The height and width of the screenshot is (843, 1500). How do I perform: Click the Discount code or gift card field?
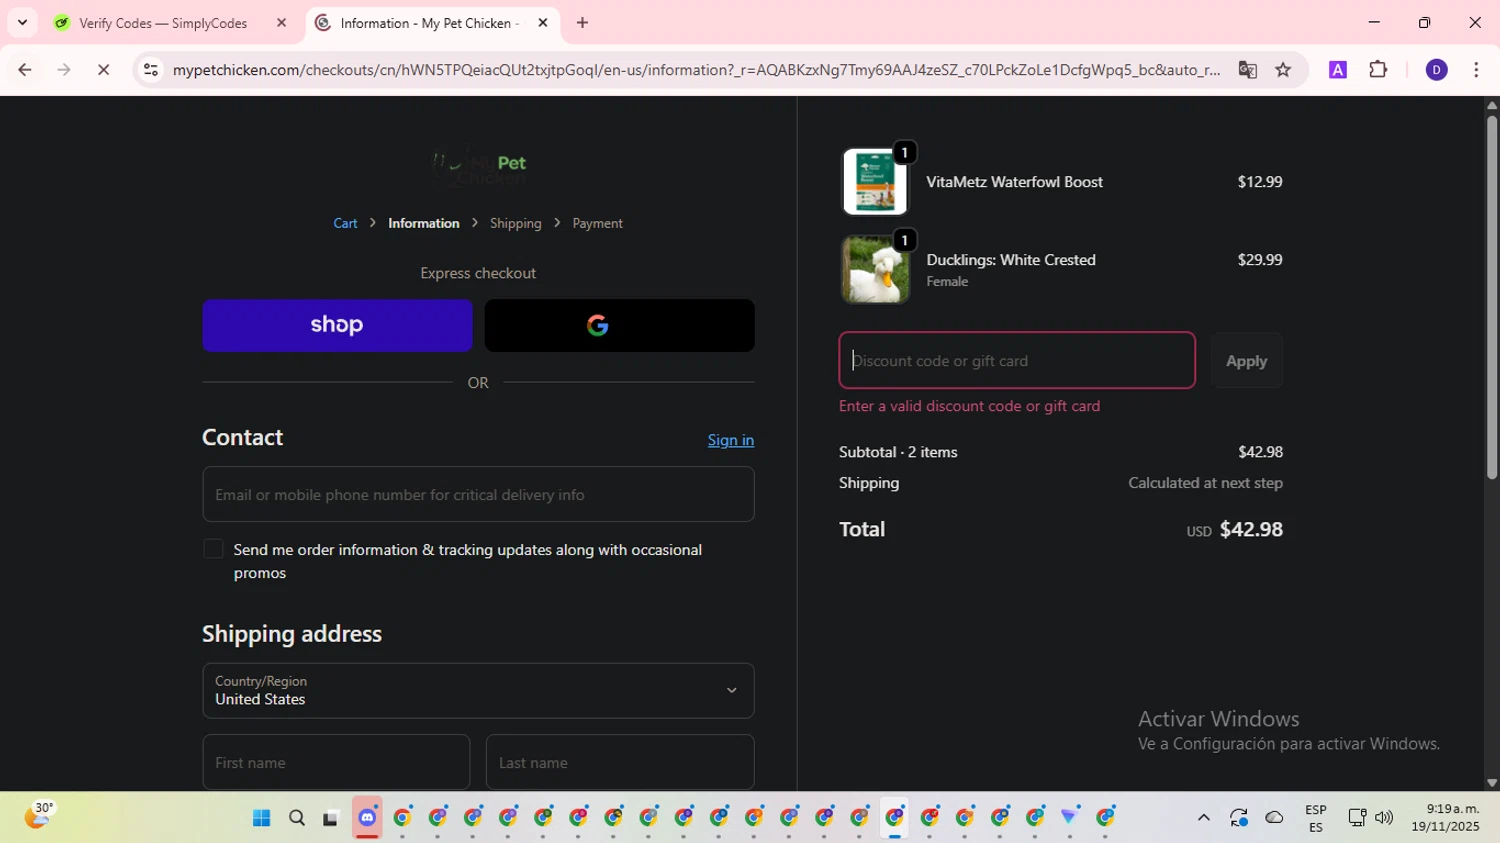1017,360
